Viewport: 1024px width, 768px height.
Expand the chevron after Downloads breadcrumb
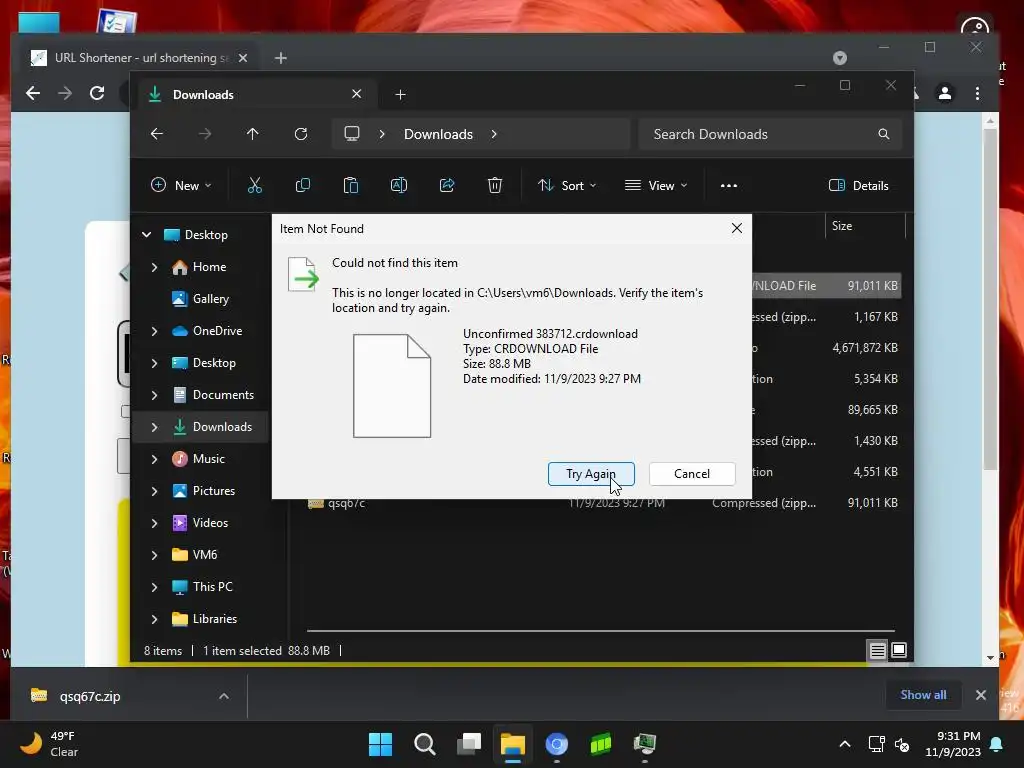click(494, 134)
